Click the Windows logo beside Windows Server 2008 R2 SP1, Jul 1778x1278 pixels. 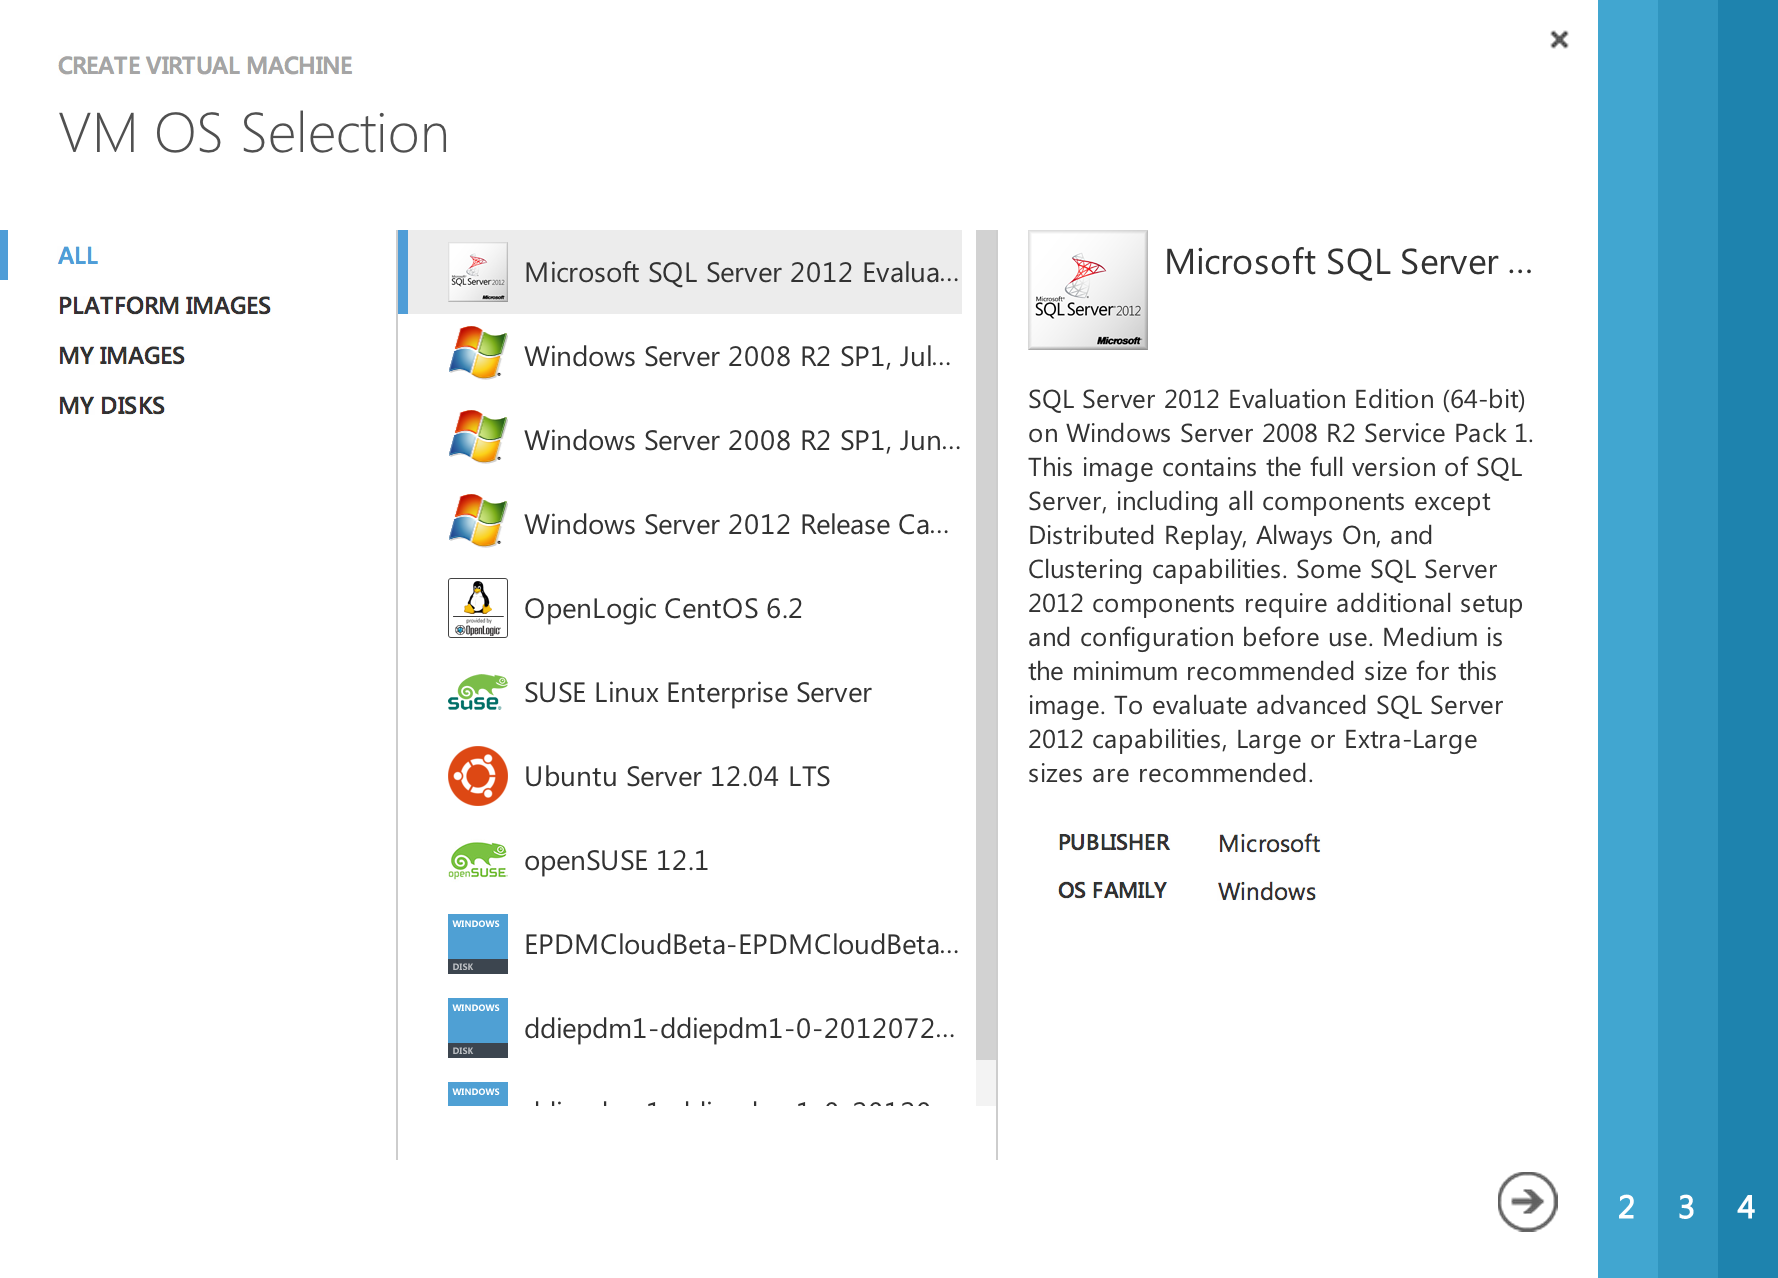[478, 353]
